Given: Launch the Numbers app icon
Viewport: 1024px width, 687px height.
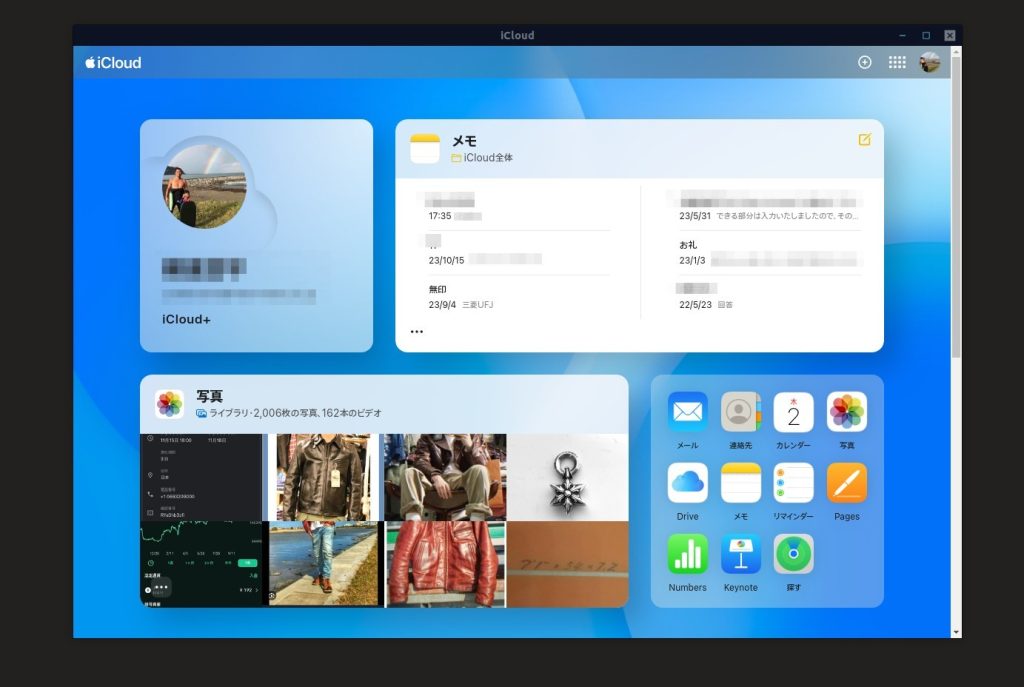Looking at the screenshot, I should [687, 554].
